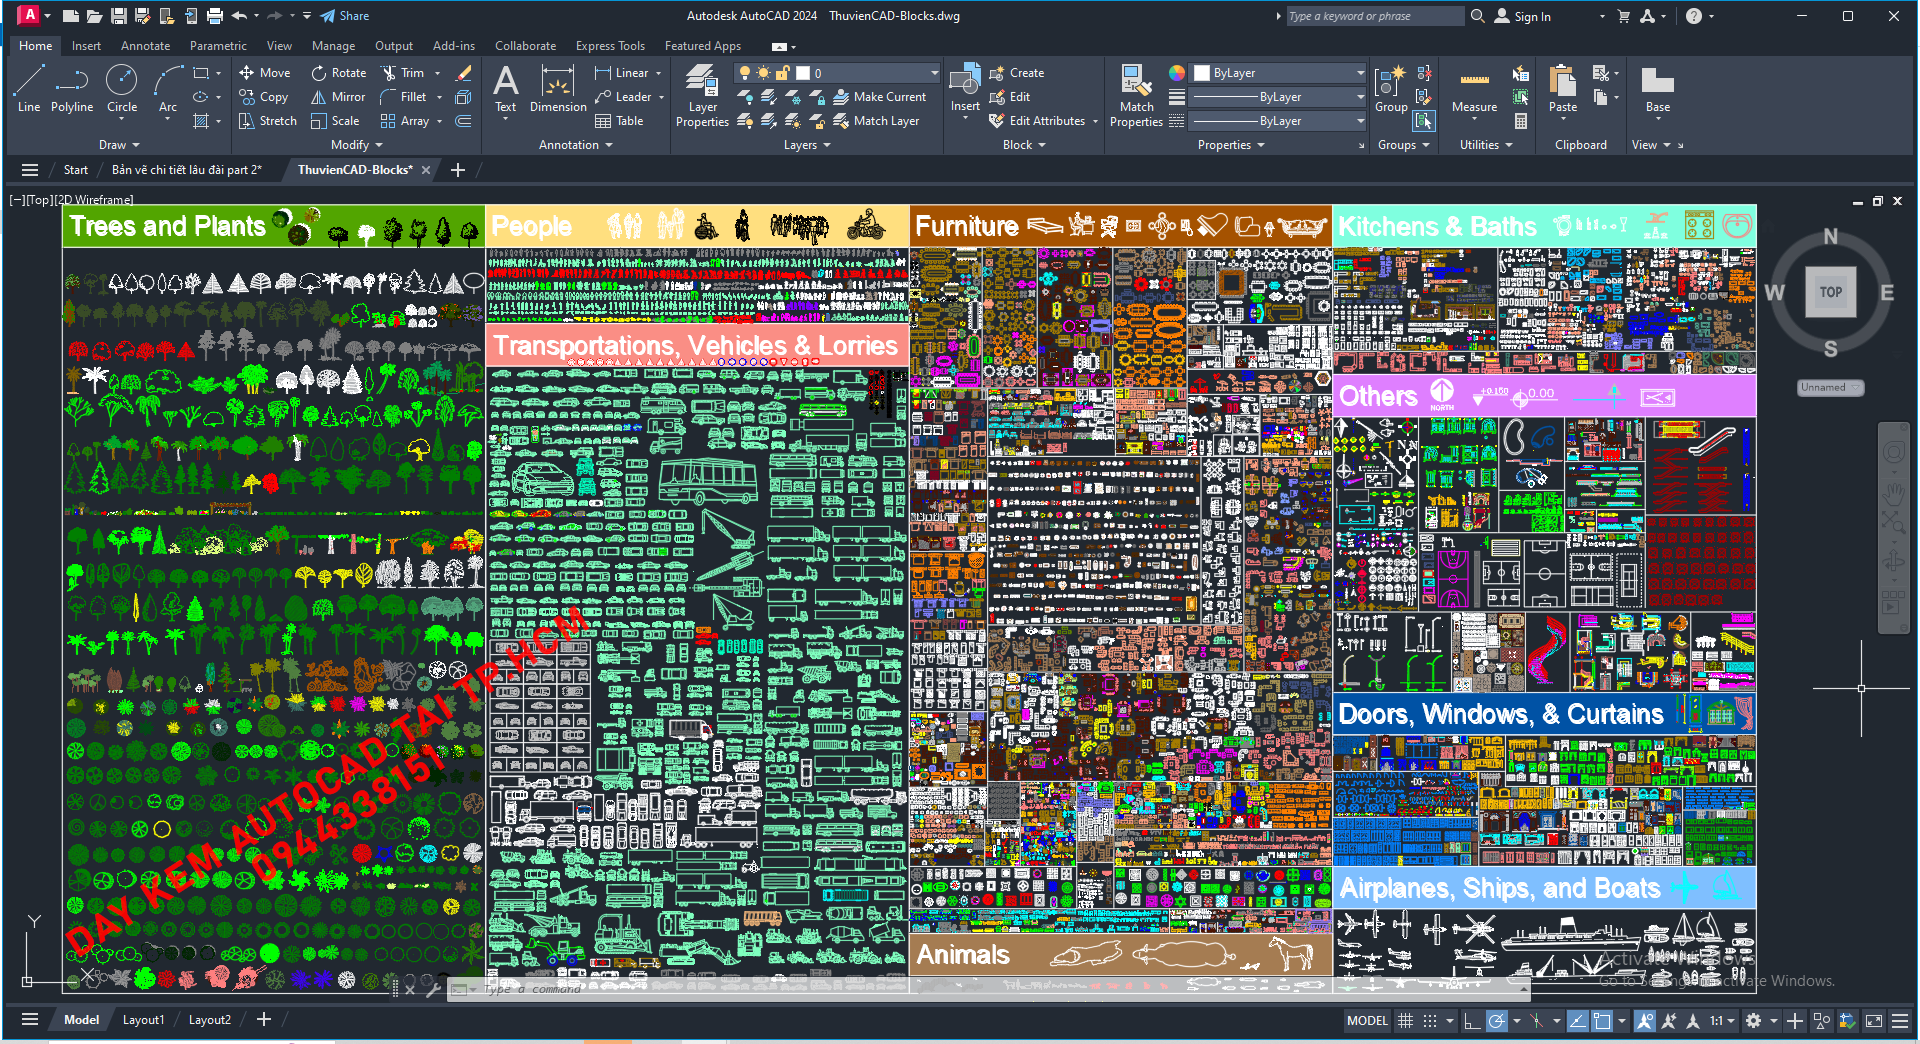Open Layer Properties manager
This screenshot has height=1044, width=1920.
point(702,96)
